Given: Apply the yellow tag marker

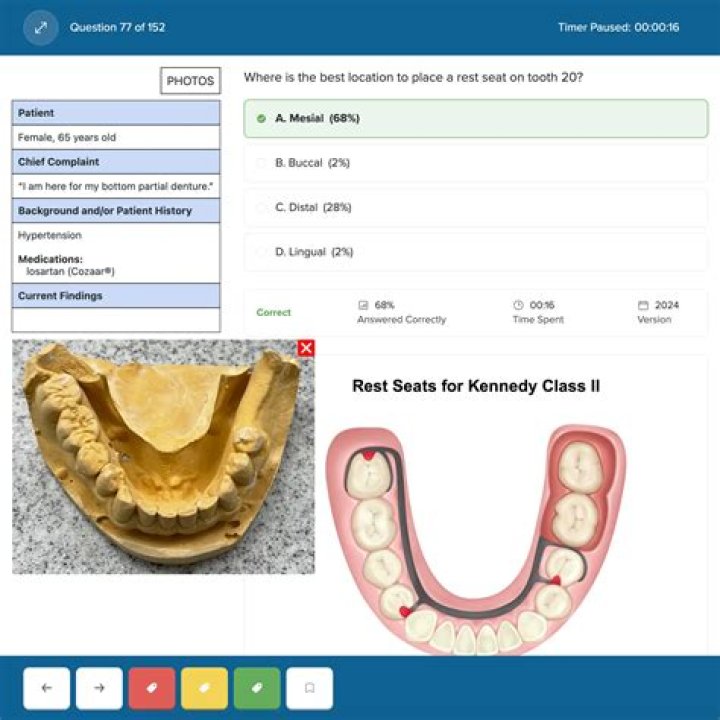Looking at the screenshot, I should pyautogui.click(x=204, y=688).
